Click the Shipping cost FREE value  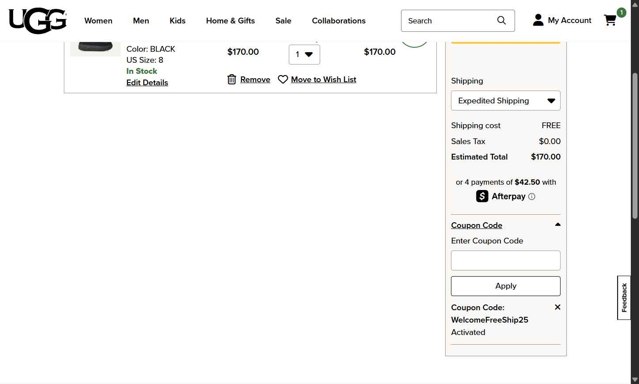[x=551, y=126]
